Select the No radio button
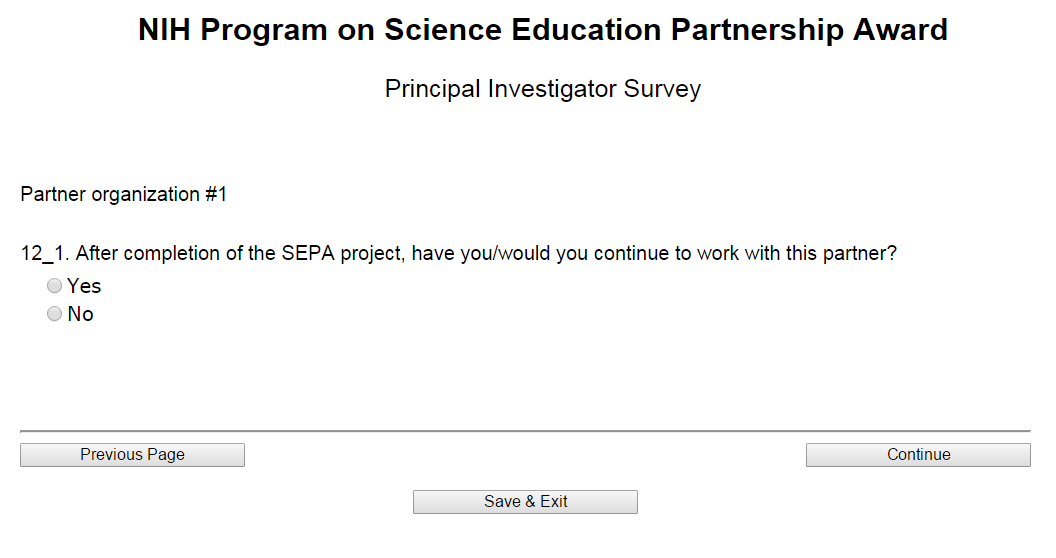 click(x=55, y=314)
